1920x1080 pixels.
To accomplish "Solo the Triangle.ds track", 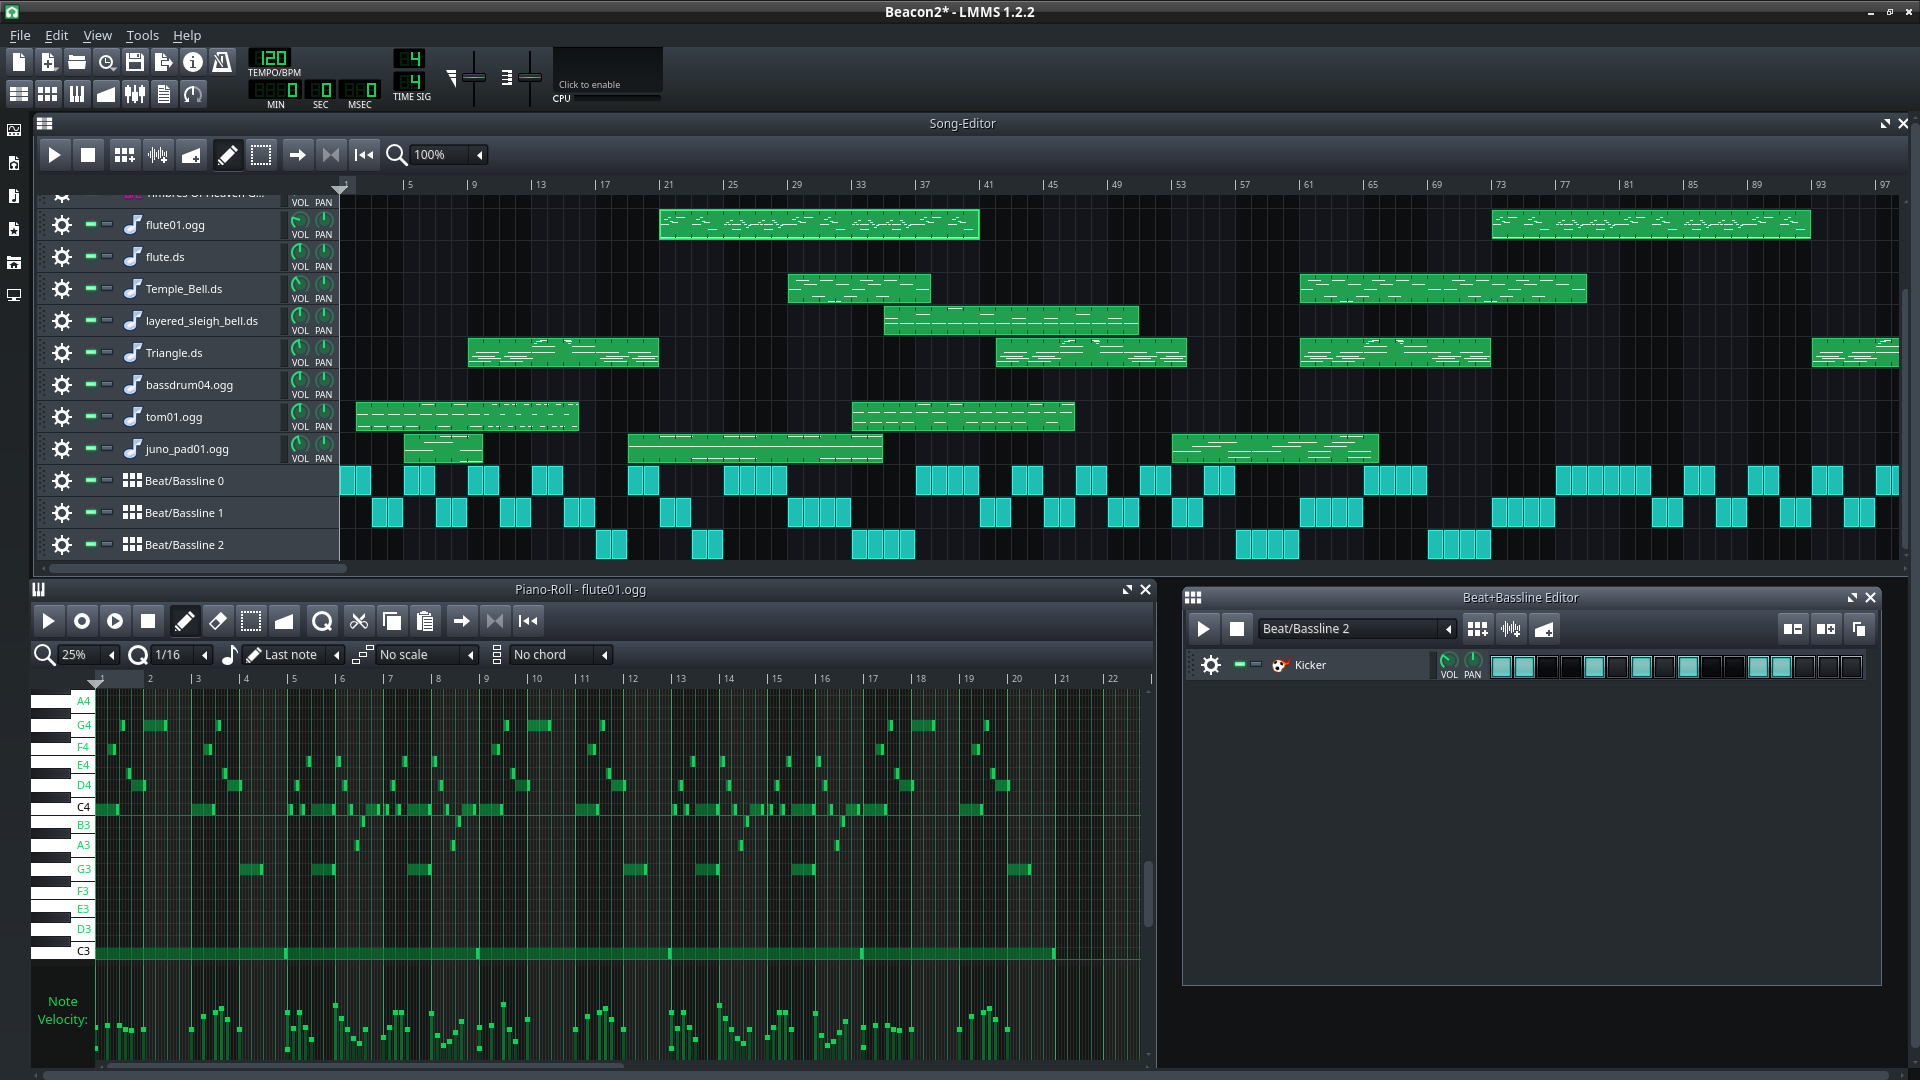I will pos(107,352).
